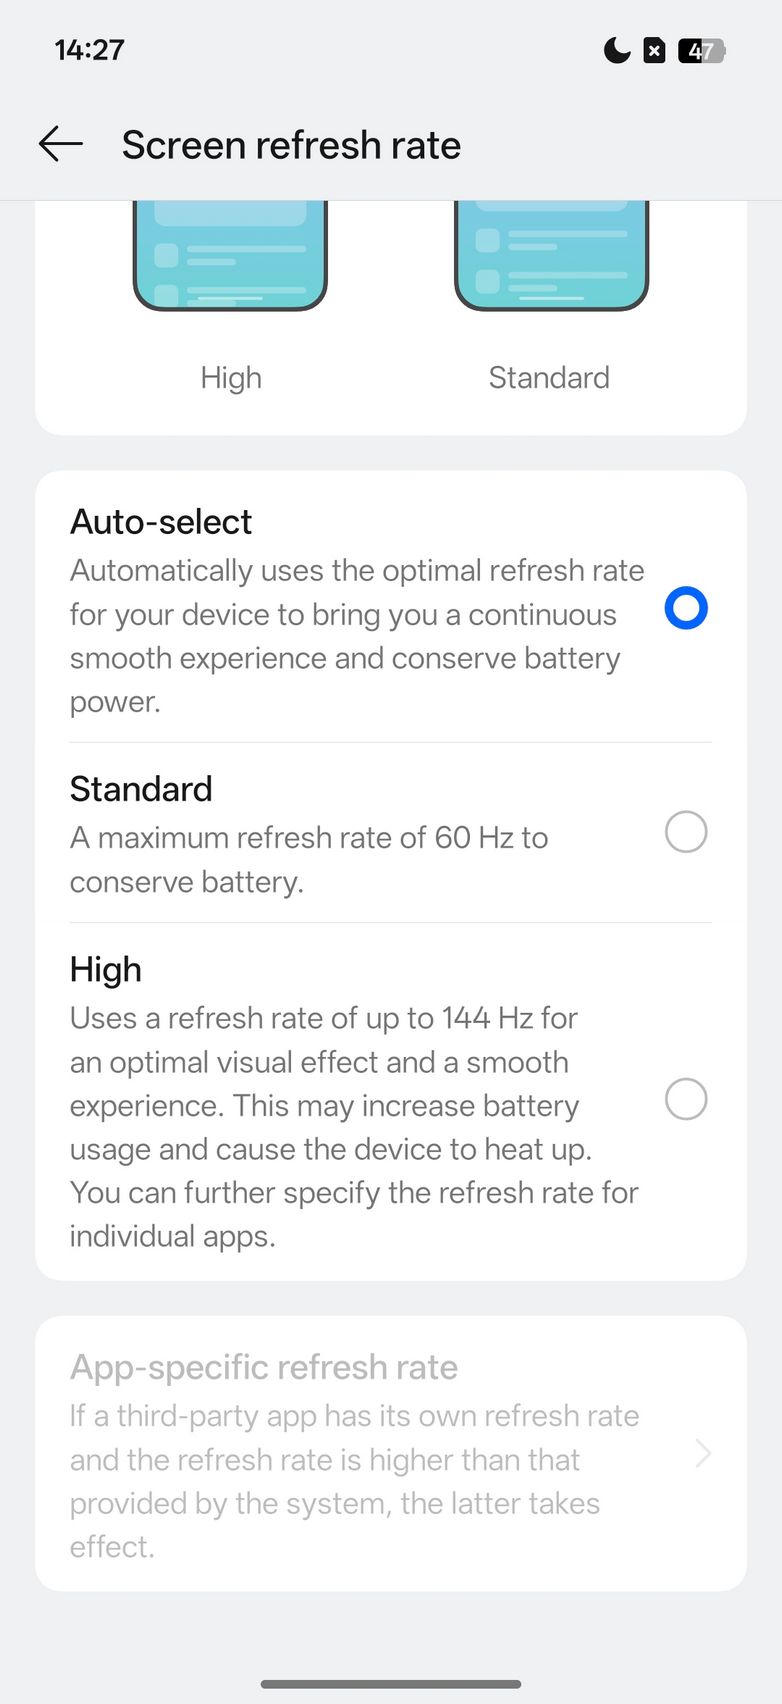This screenshot has height=1704, width=782.
Task: Tap the App-specific refresh rate title
Action: click(x=264, y=1367)
